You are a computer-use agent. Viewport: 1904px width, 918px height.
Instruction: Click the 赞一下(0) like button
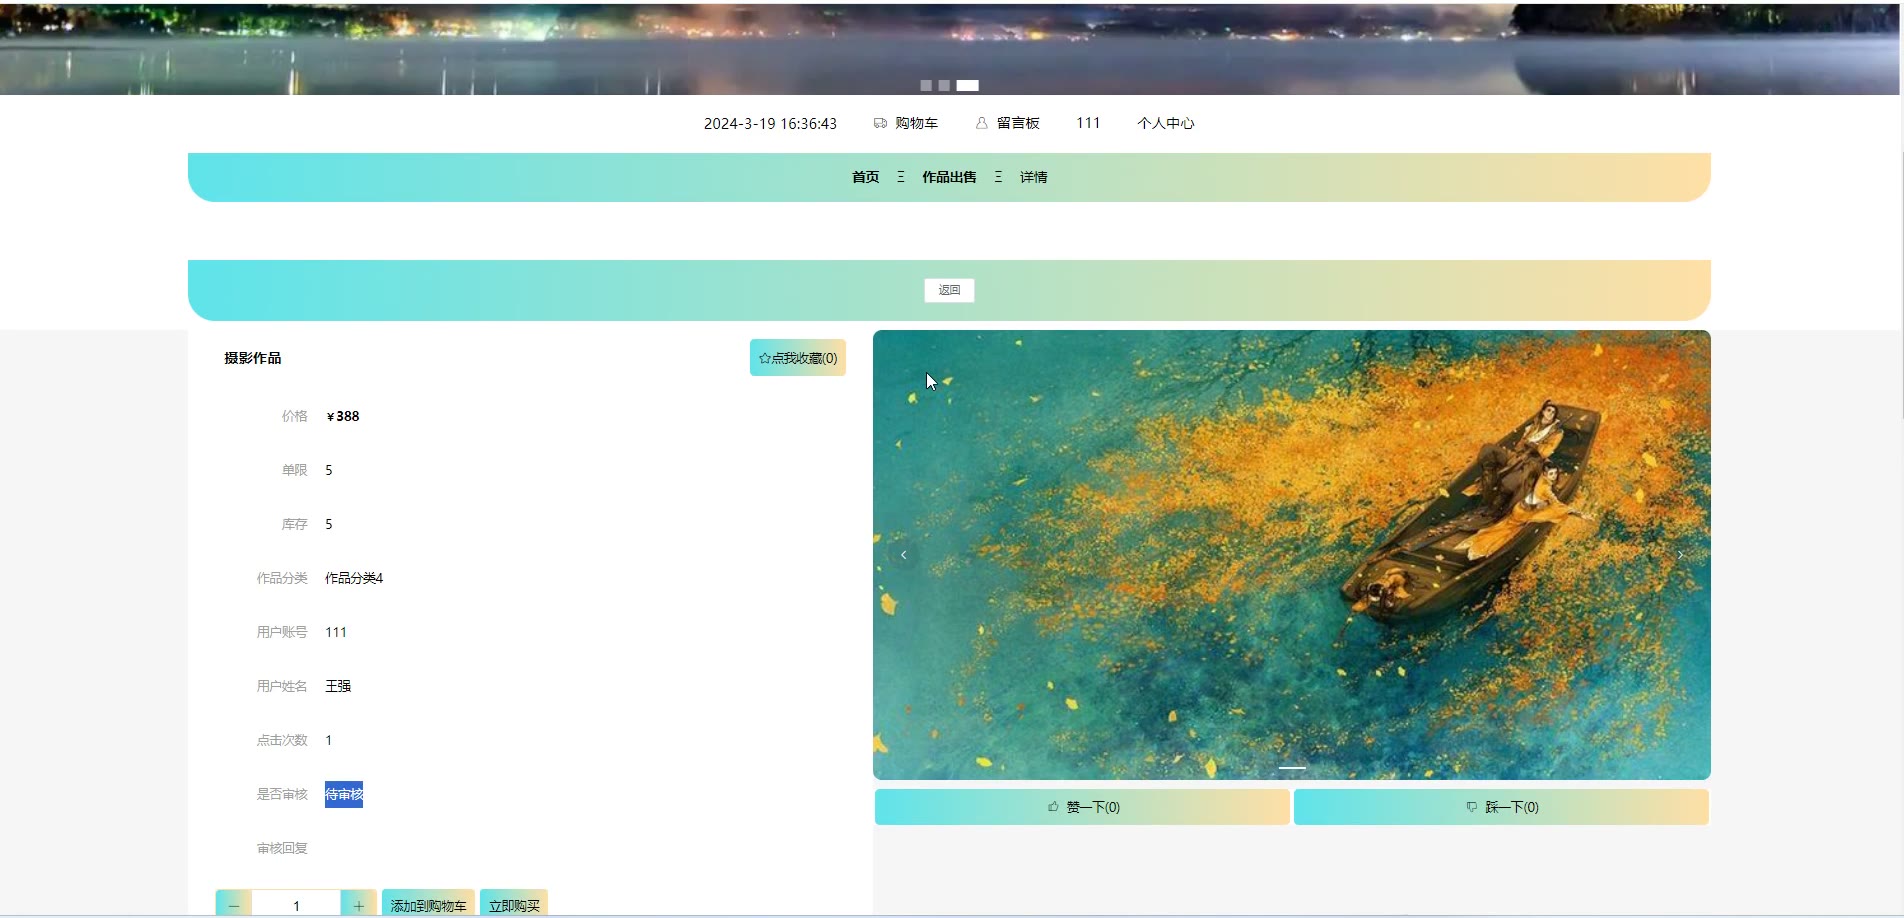[1082, 807]
